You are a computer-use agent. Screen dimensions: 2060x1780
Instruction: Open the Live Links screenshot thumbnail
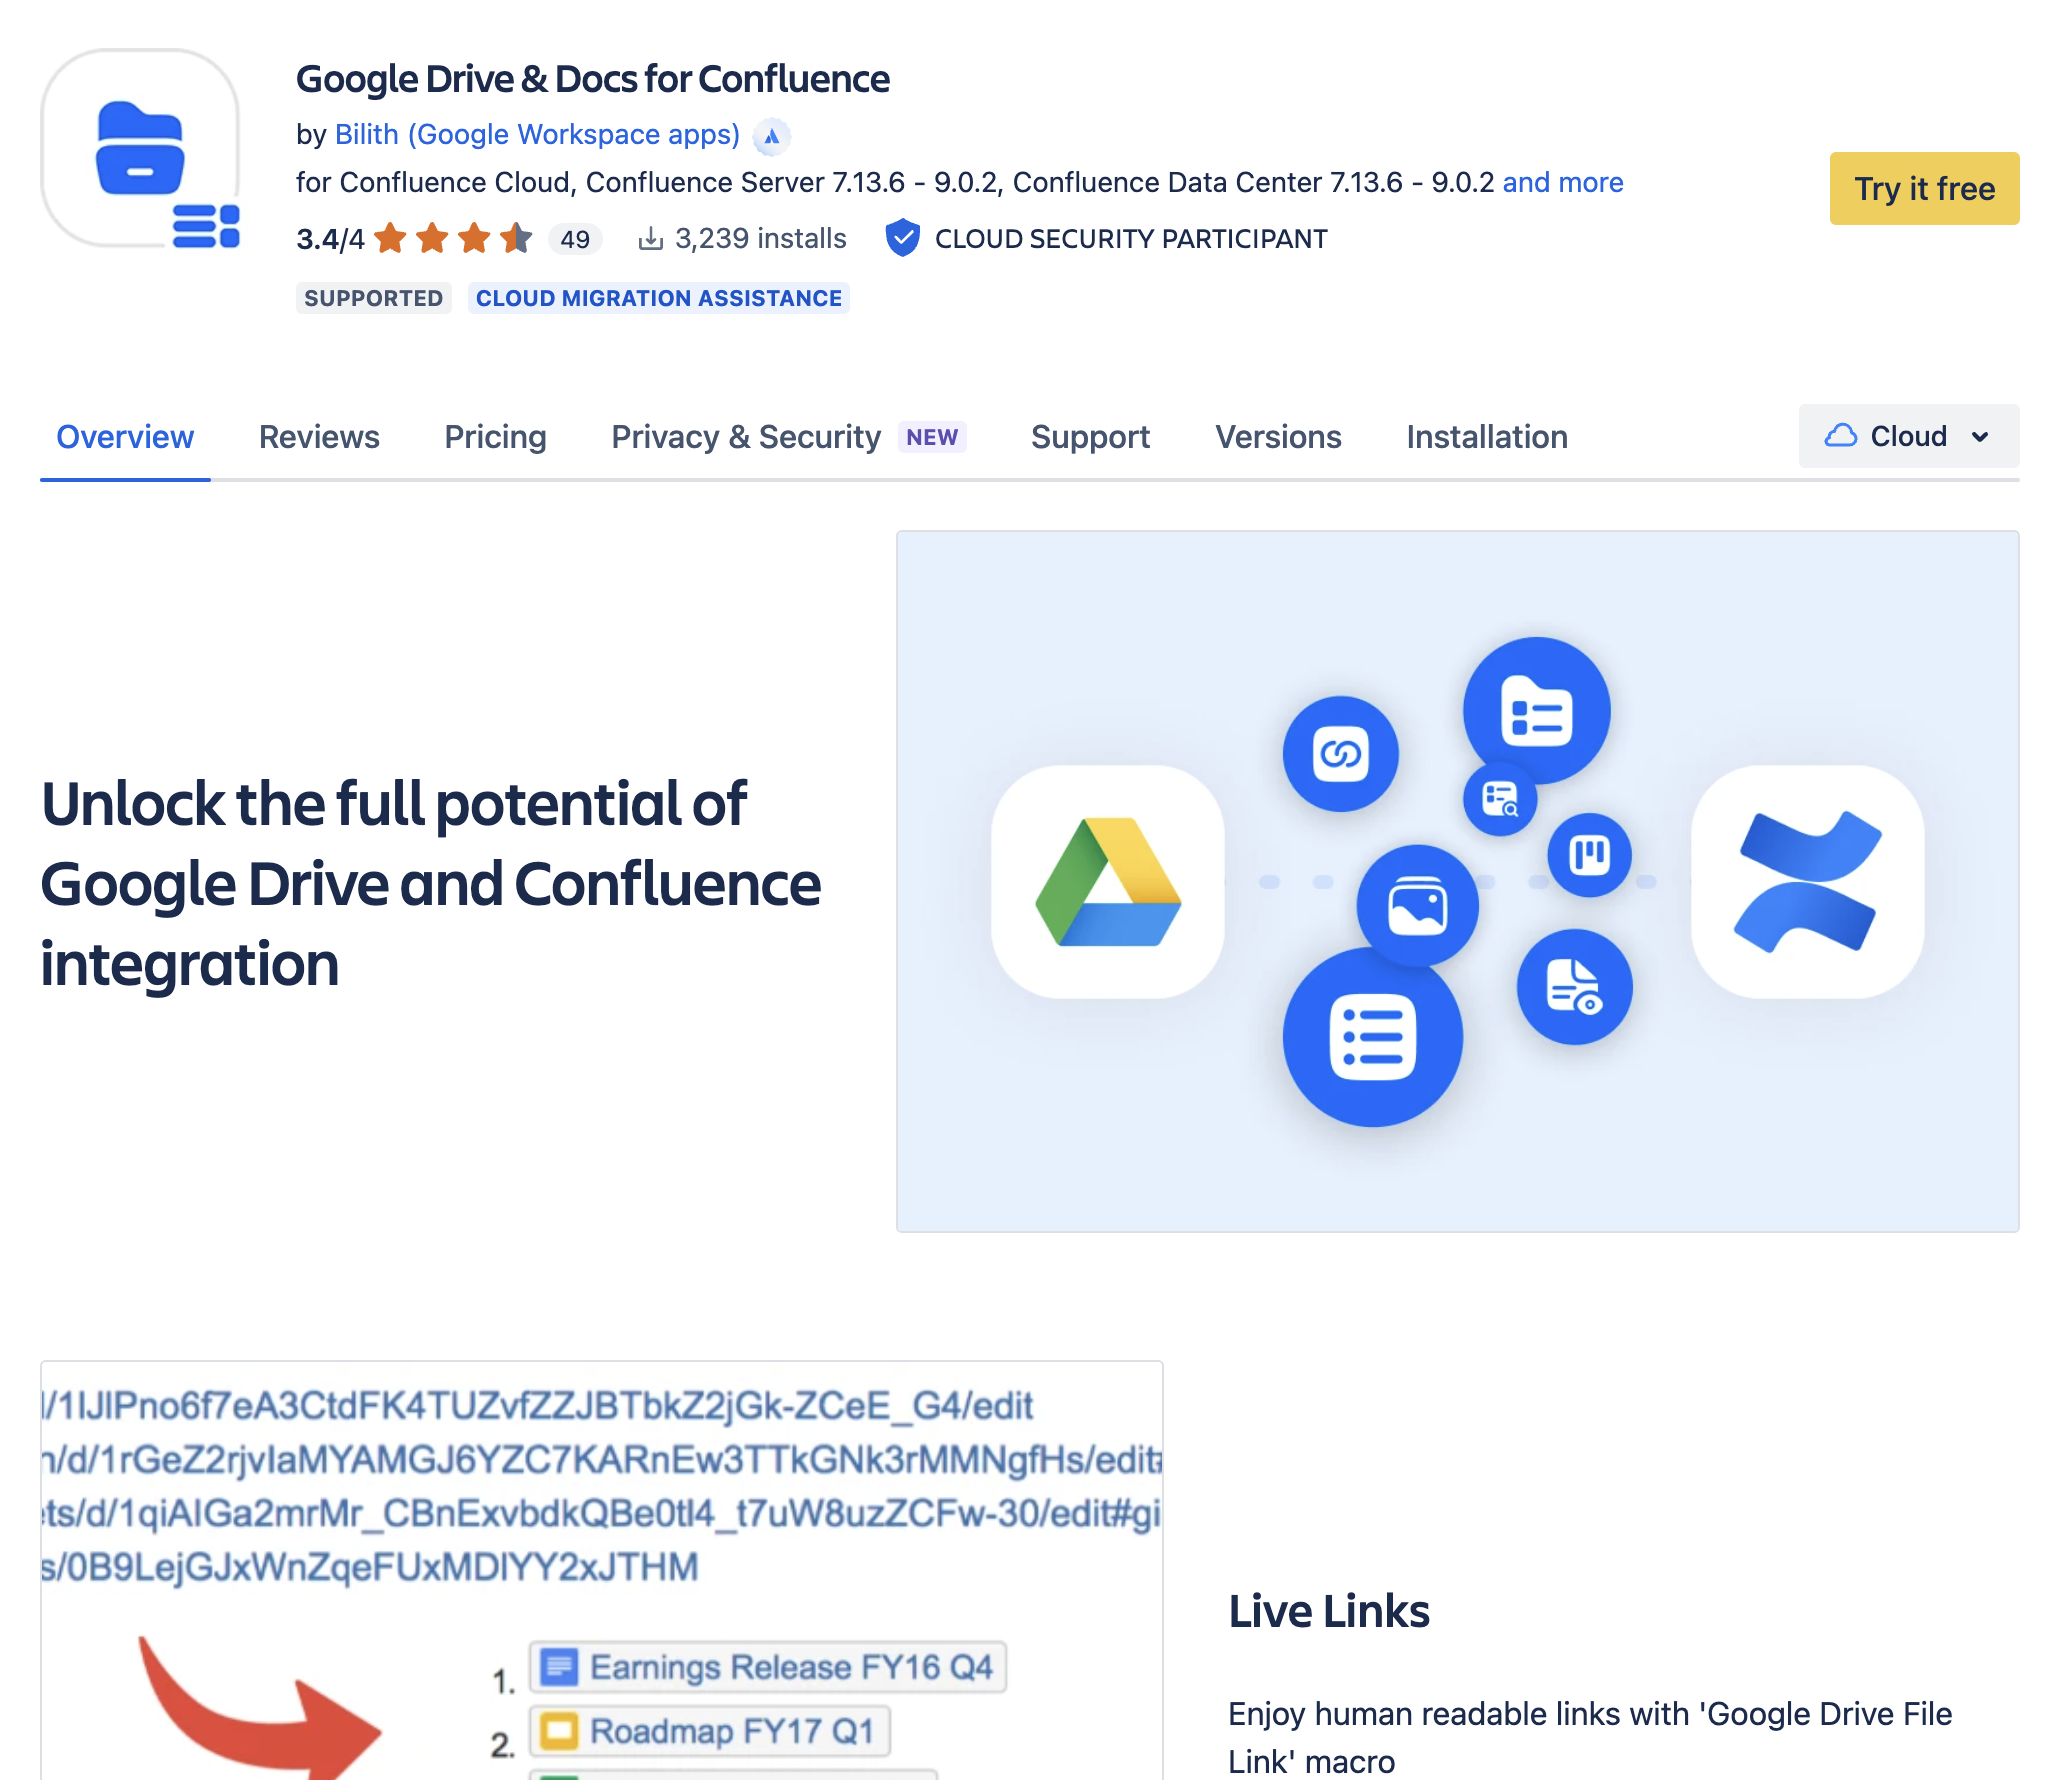pyautogui.click(x=601, y=1570)
